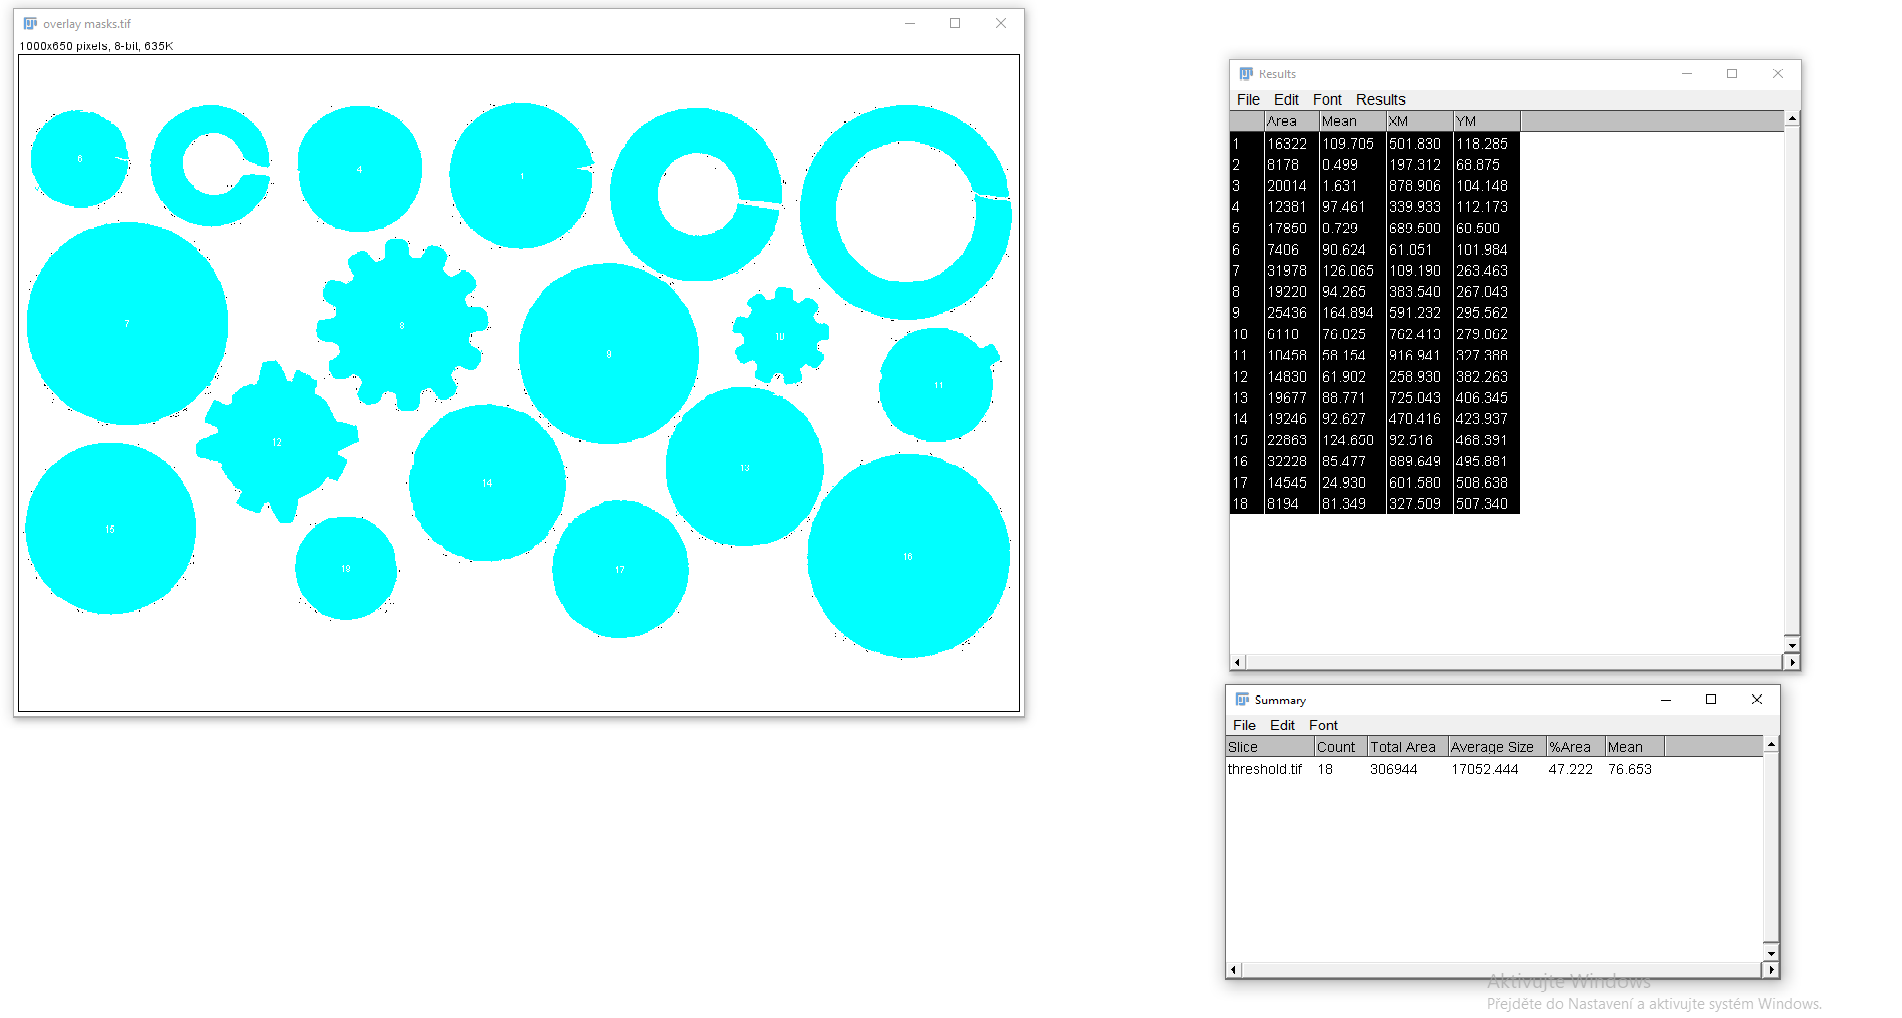Open Edit menu in Results window
The height and width of the screenshot is (1018, 1902).
tap(1286, 100)
